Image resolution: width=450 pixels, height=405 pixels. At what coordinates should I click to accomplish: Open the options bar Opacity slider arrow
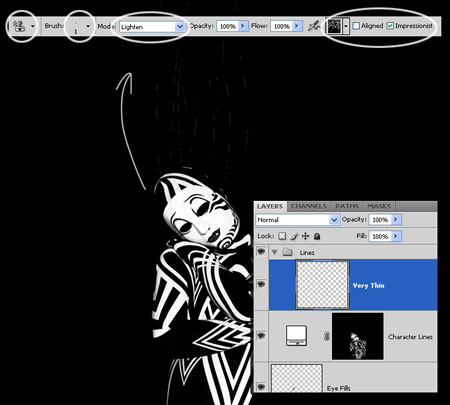(243, 26)
